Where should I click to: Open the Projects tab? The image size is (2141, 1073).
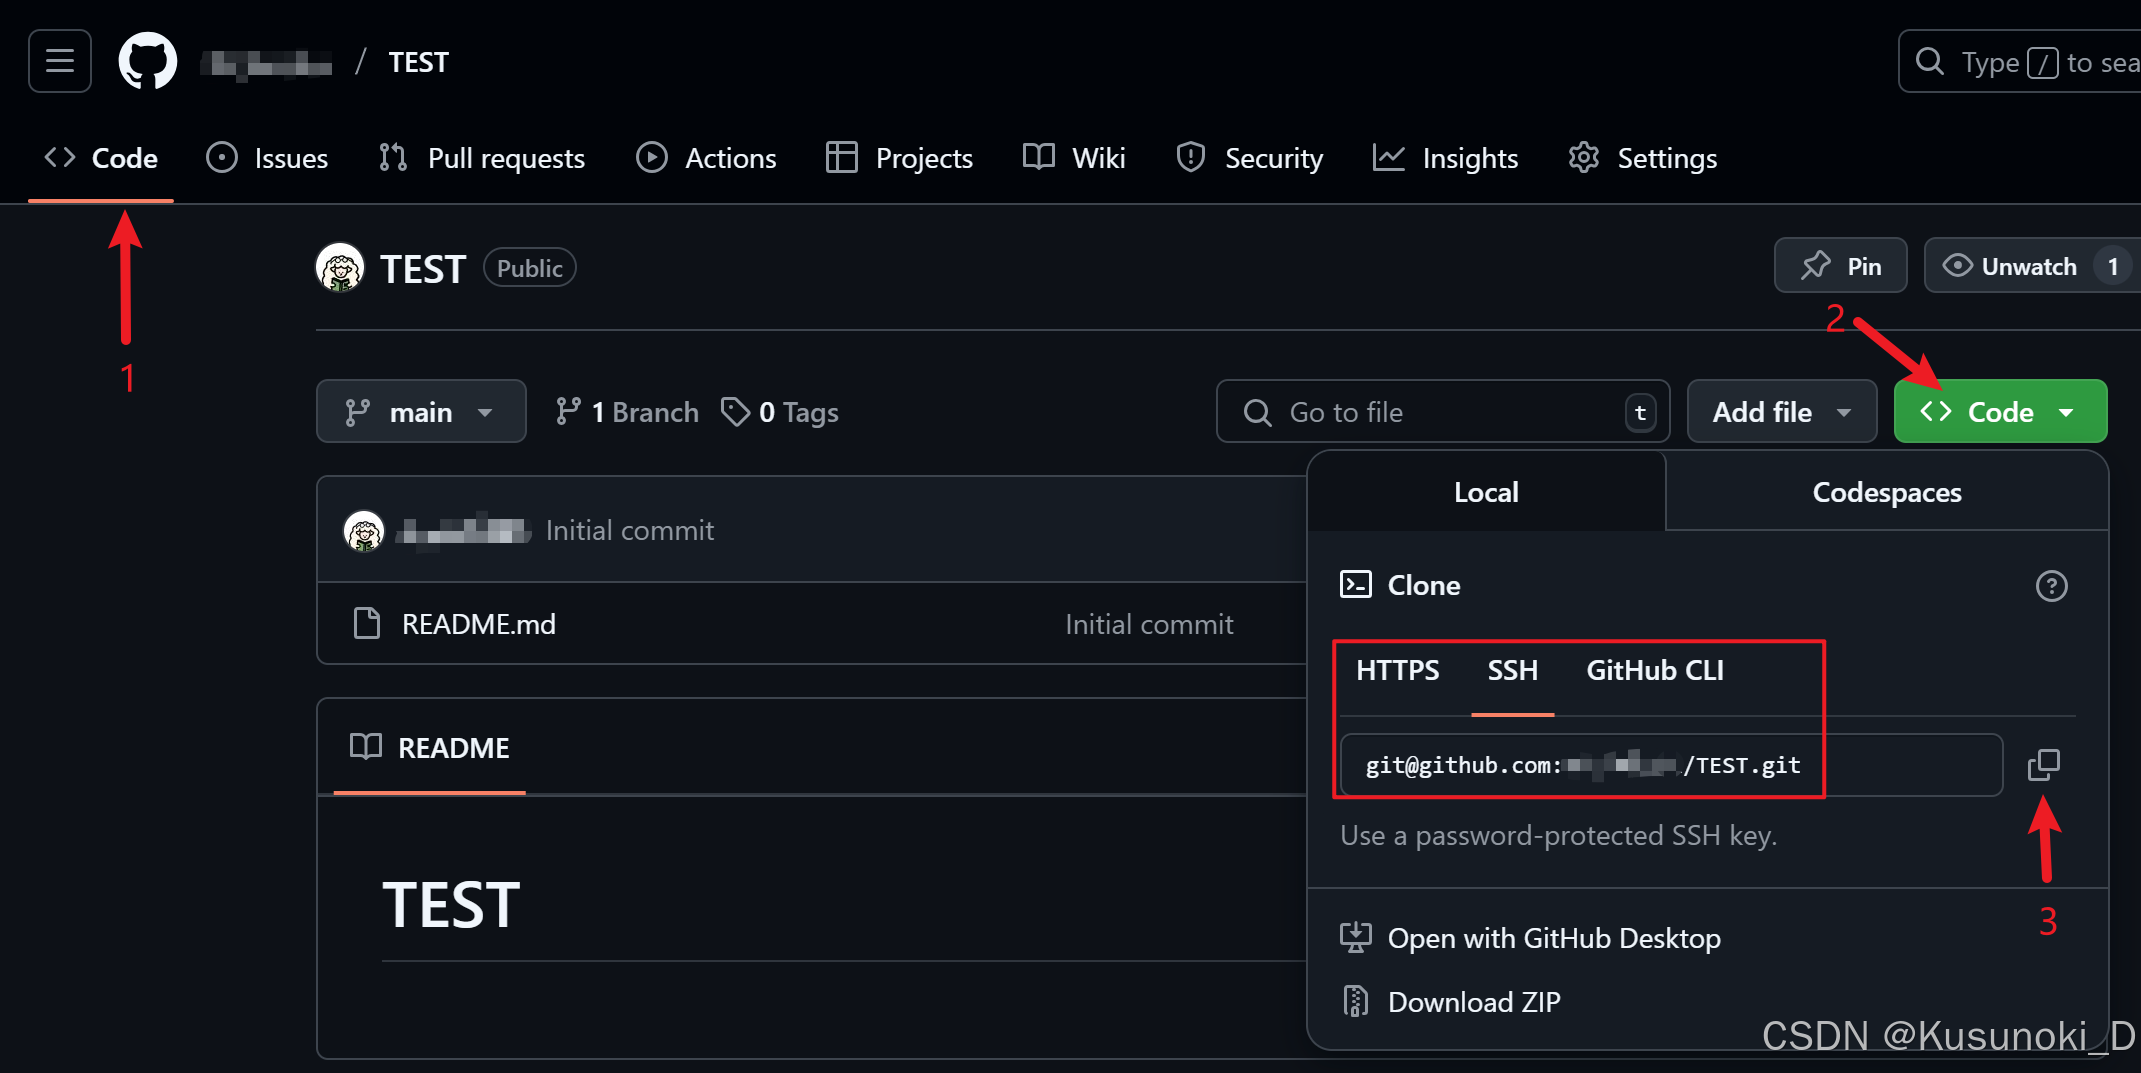pos(899,158)
